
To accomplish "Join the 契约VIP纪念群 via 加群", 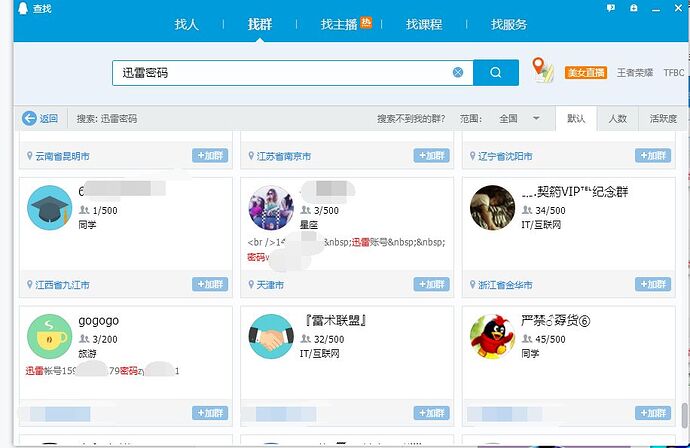I will click(x=653, y=284).
